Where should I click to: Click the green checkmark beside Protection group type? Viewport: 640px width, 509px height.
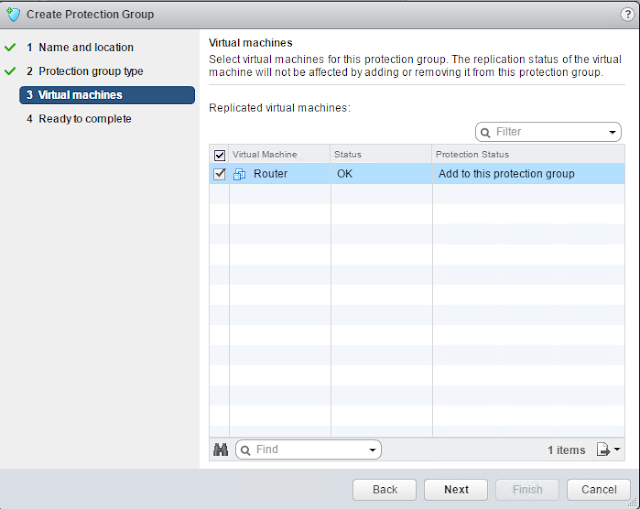pos(10,71)
